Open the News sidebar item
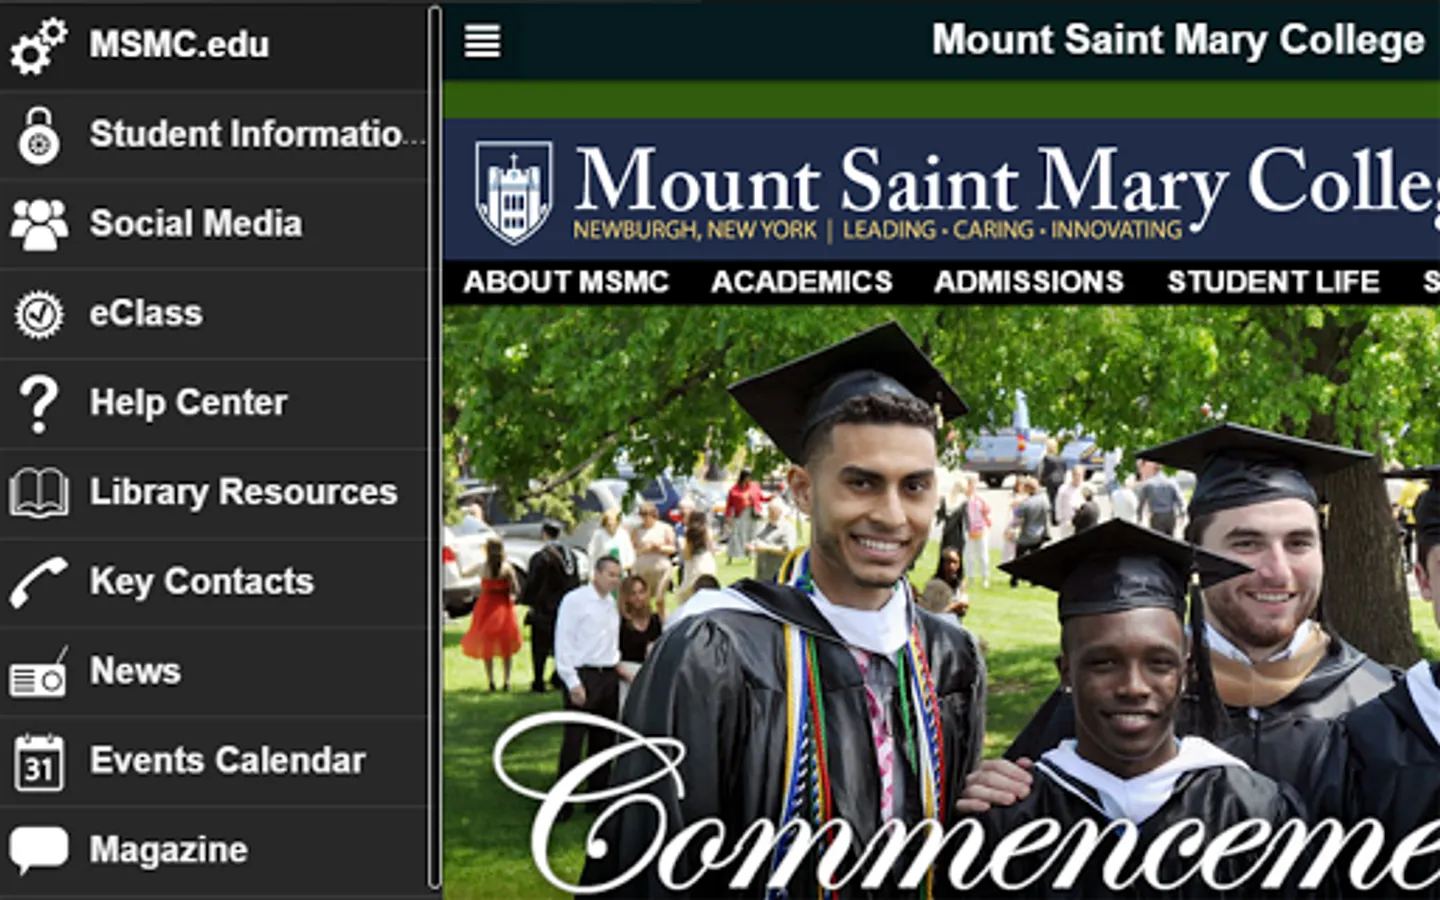The height and width of the screenshot is (900, 1440). coord(214,672)
